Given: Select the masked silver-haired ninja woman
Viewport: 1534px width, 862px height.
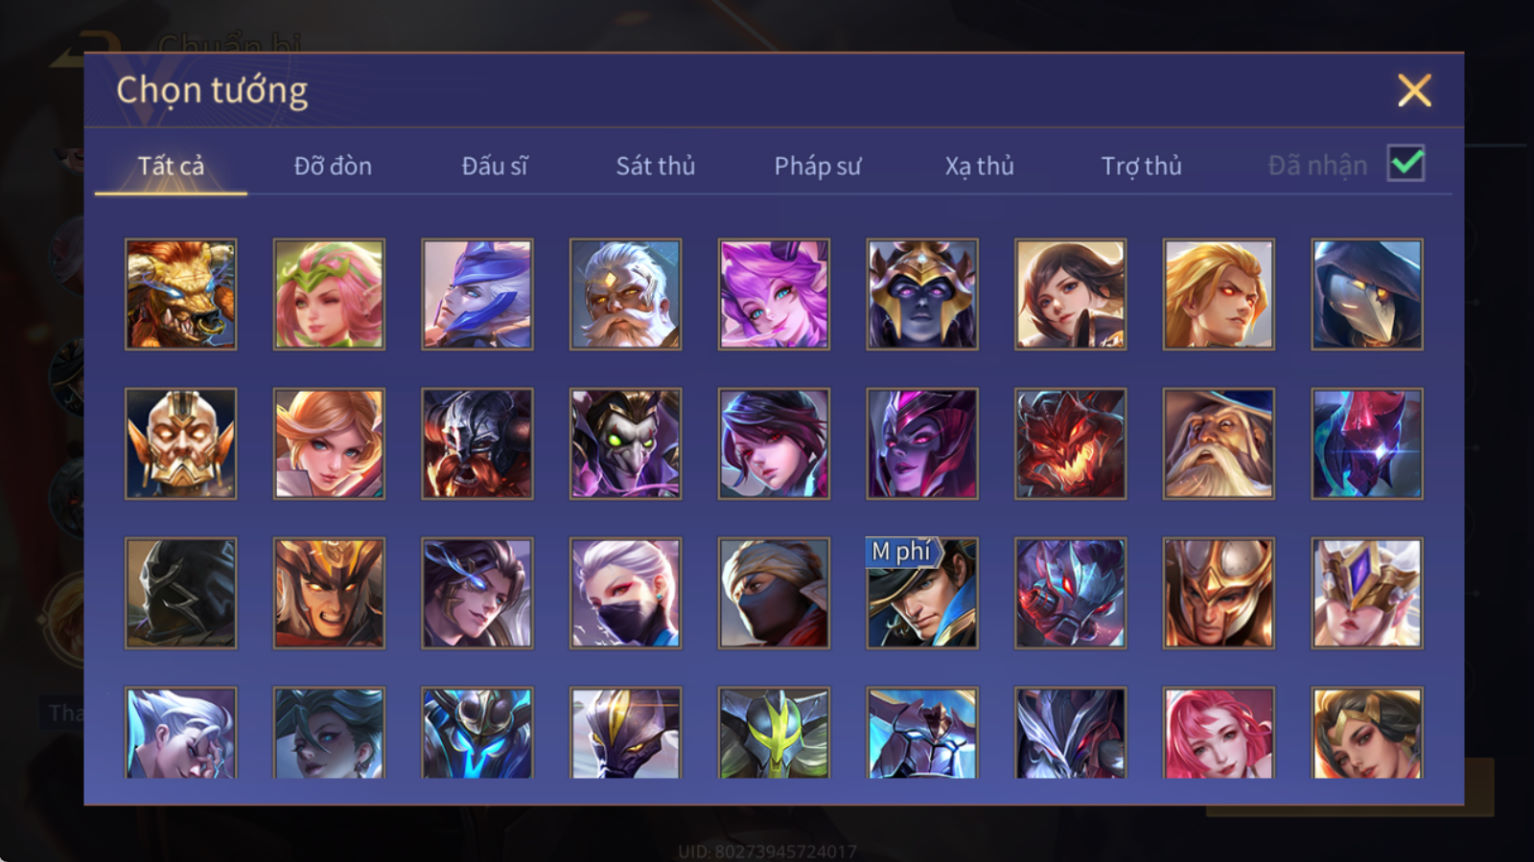Looking at the screenshot, I should point(626,593).
